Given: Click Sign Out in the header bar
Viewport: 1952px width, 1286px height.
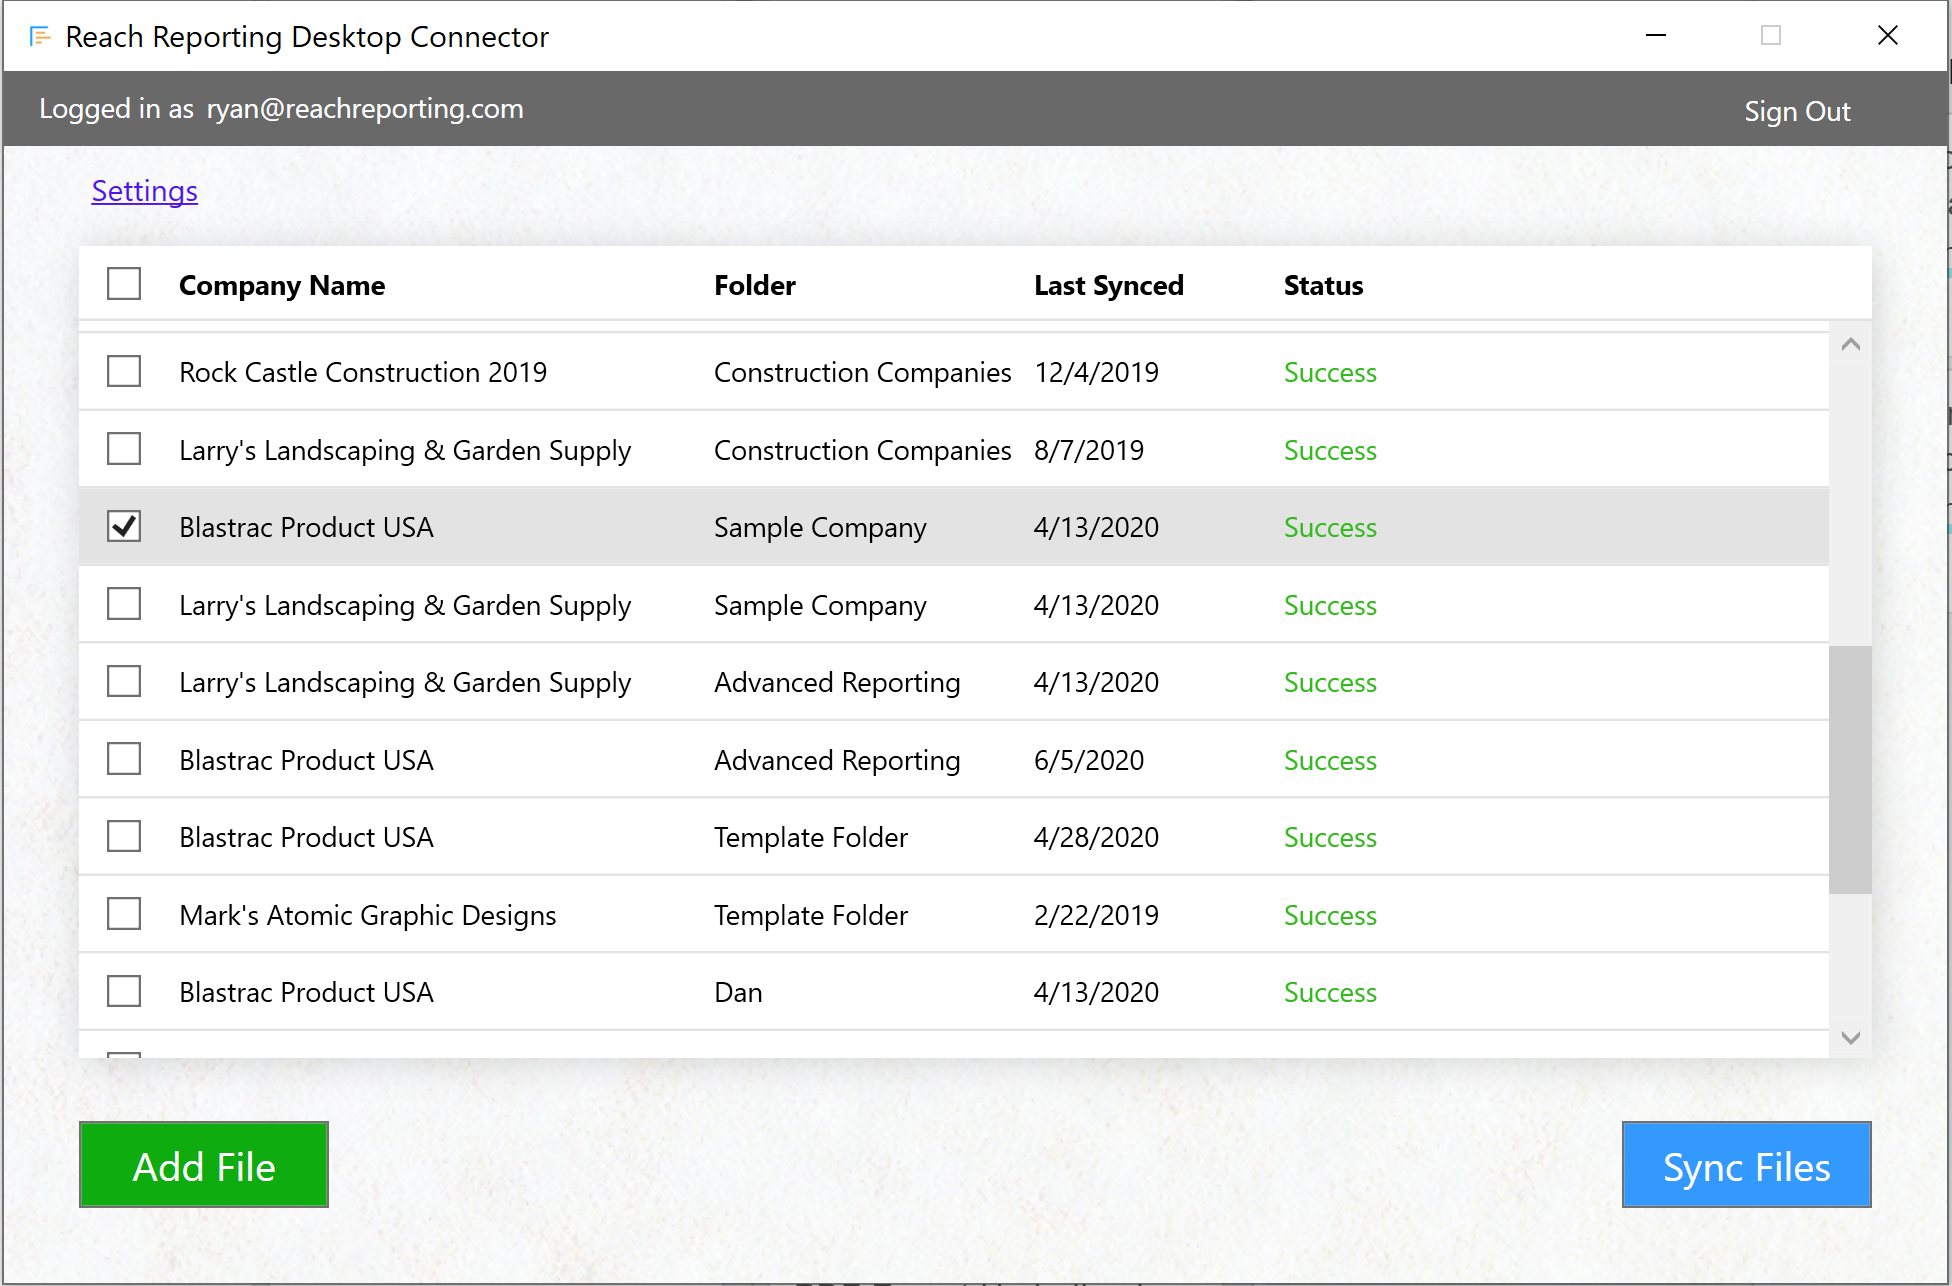Looking at the screenshot, I should [1797, 111].
